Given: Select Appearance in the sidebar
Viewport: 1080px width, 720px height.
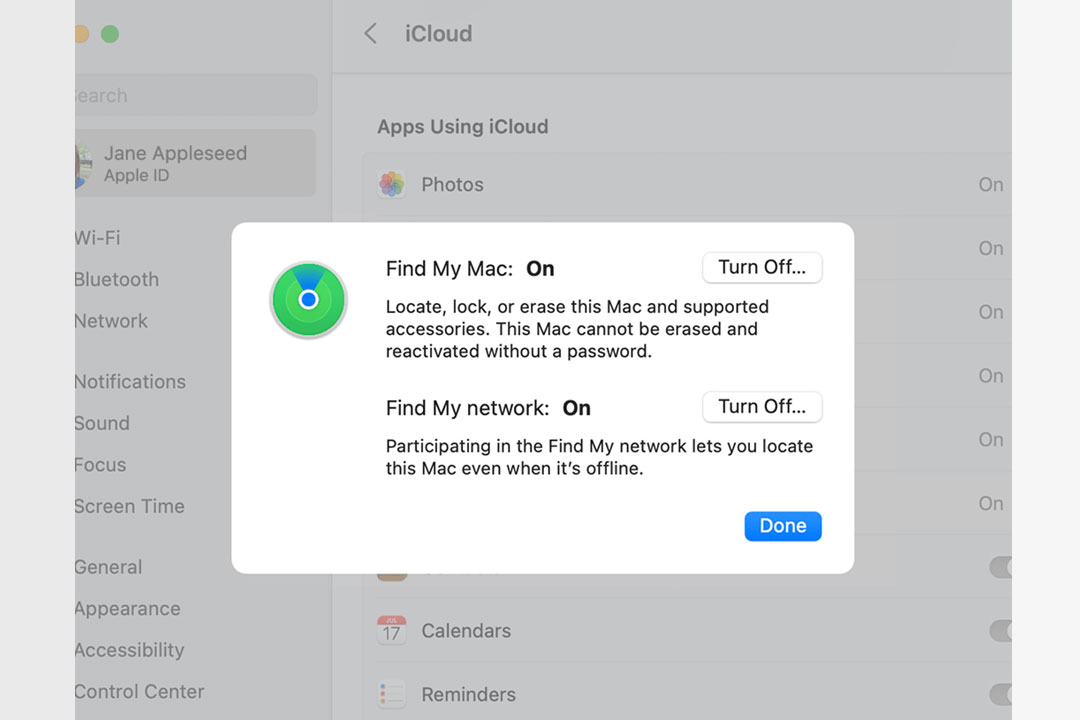Looking at the screenshot, I should [x=127, y=608].
